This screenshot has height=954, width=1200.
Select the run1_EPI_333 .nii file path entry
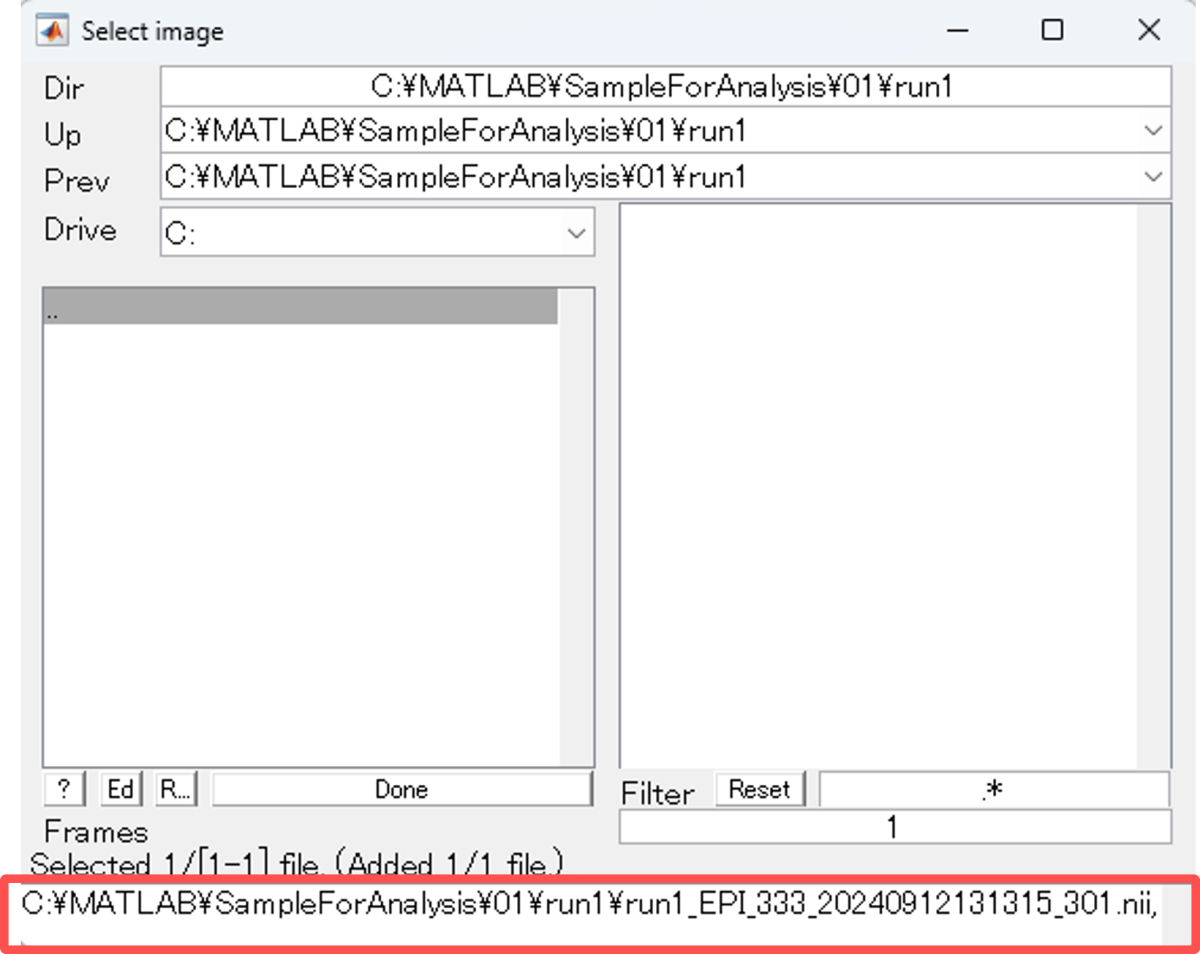point(590,904)
